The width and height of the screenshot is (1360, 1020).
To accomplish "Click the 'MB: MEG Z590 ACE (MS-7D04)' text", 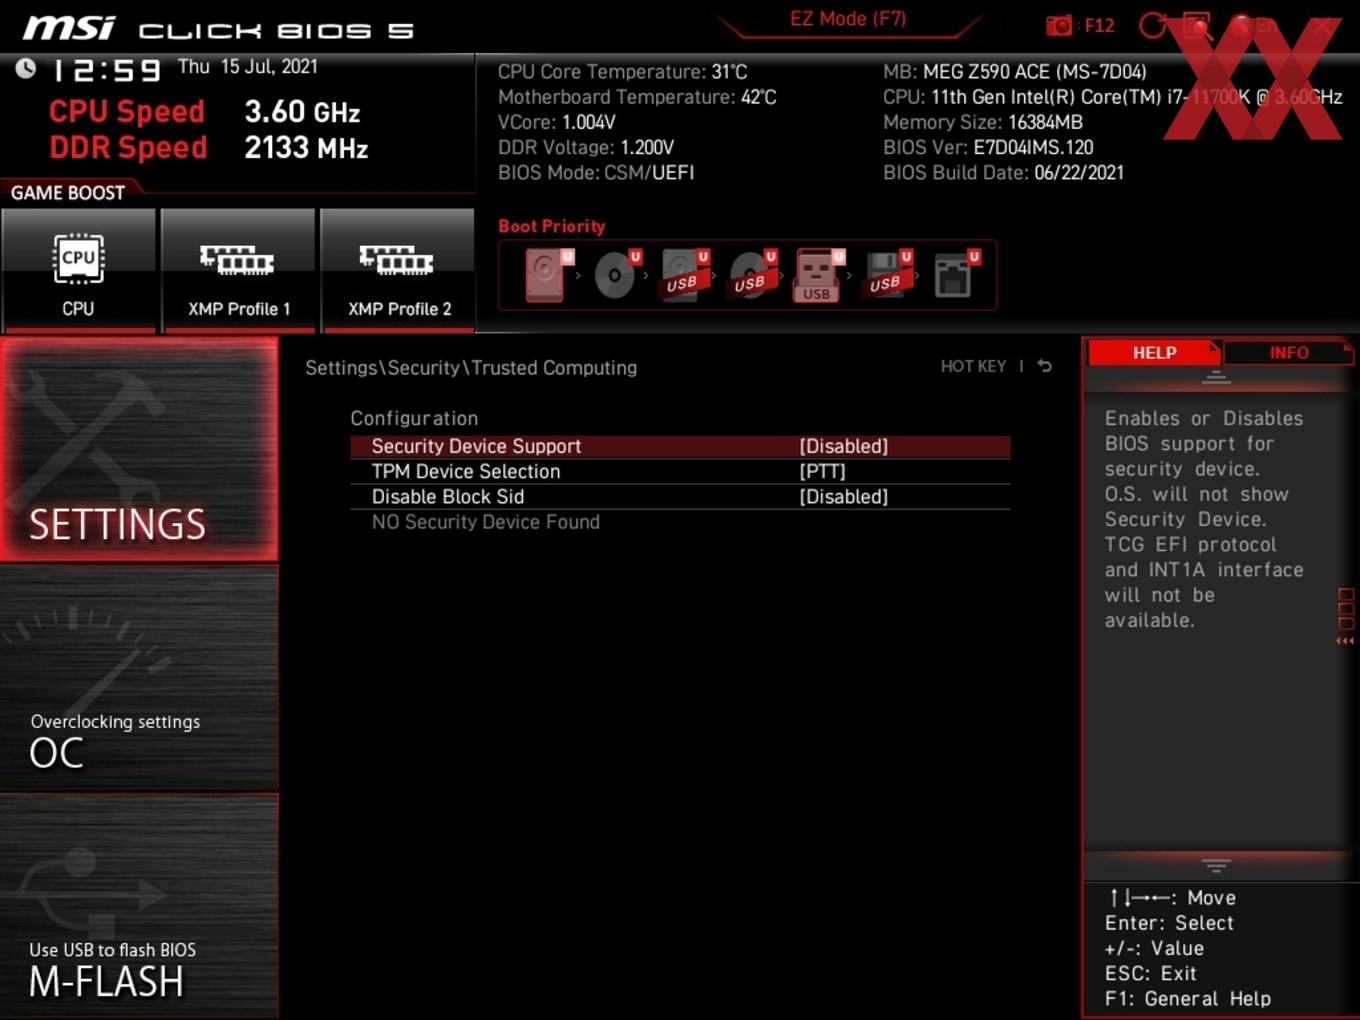I will [1015, 71].
